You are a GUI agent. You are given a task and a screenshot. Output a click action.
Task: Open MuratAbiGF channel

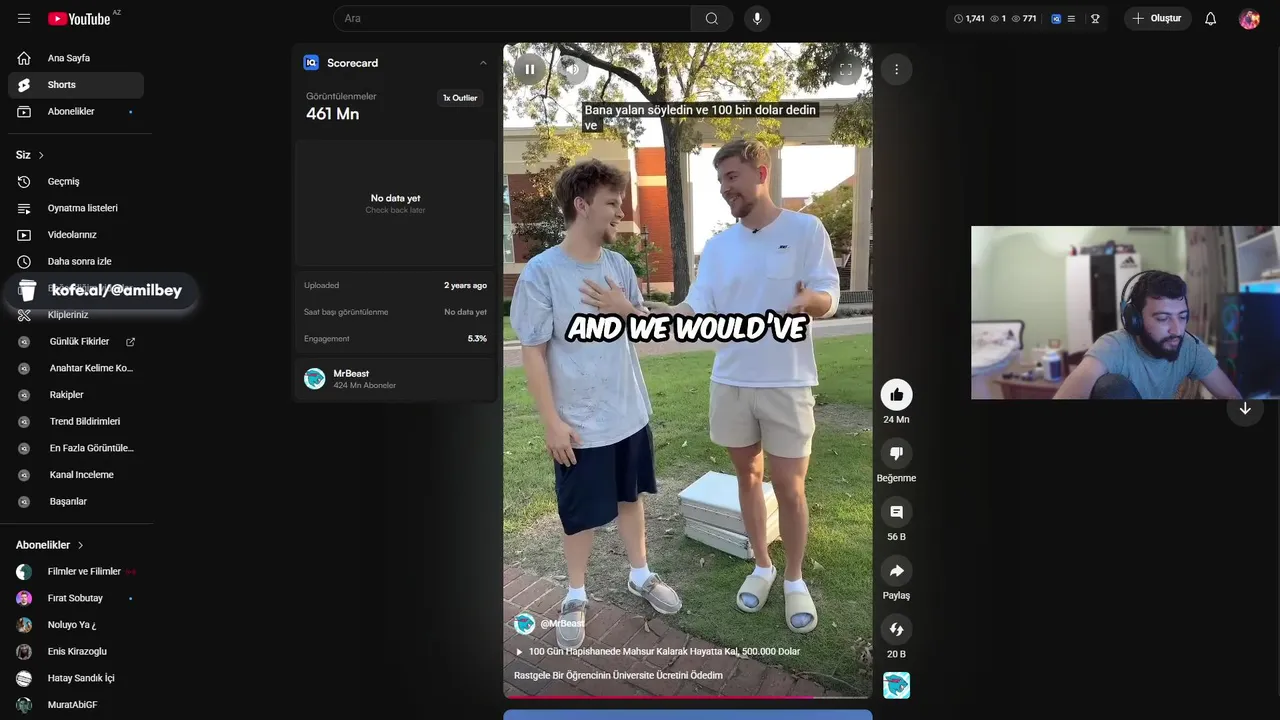pyautogui.click(x=76, y=705)
